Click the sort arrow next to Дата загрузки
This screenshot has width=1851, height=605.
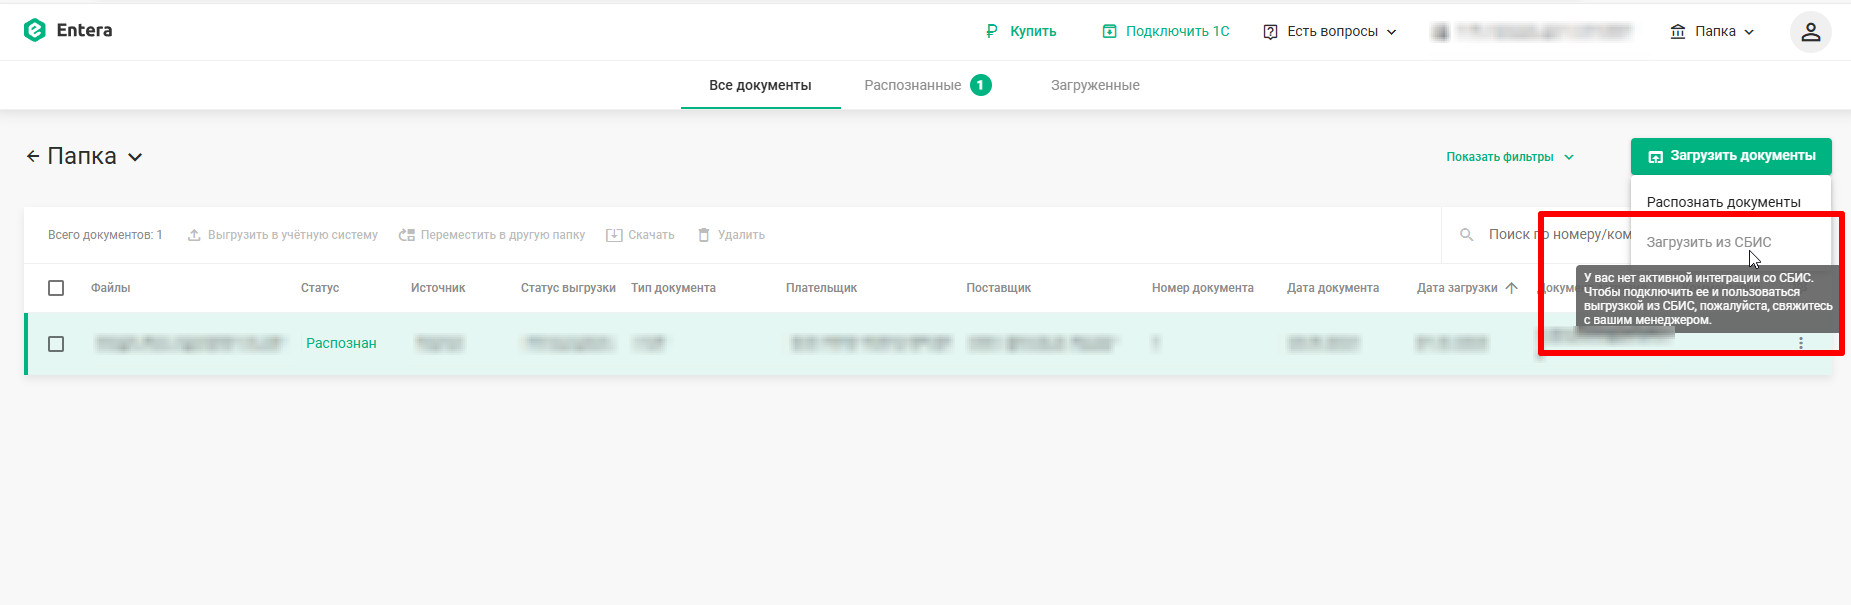[x=1511, y=288]
